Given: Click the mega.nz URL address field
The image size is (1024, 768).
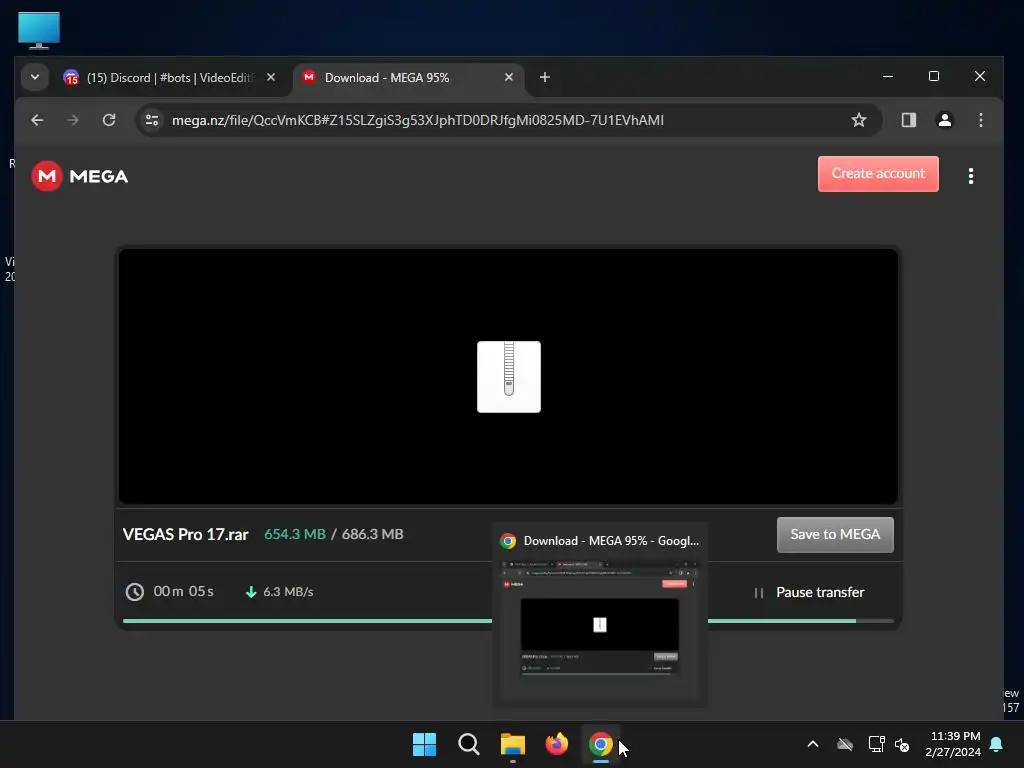Looking at the screenshot, I should (418, 120).
